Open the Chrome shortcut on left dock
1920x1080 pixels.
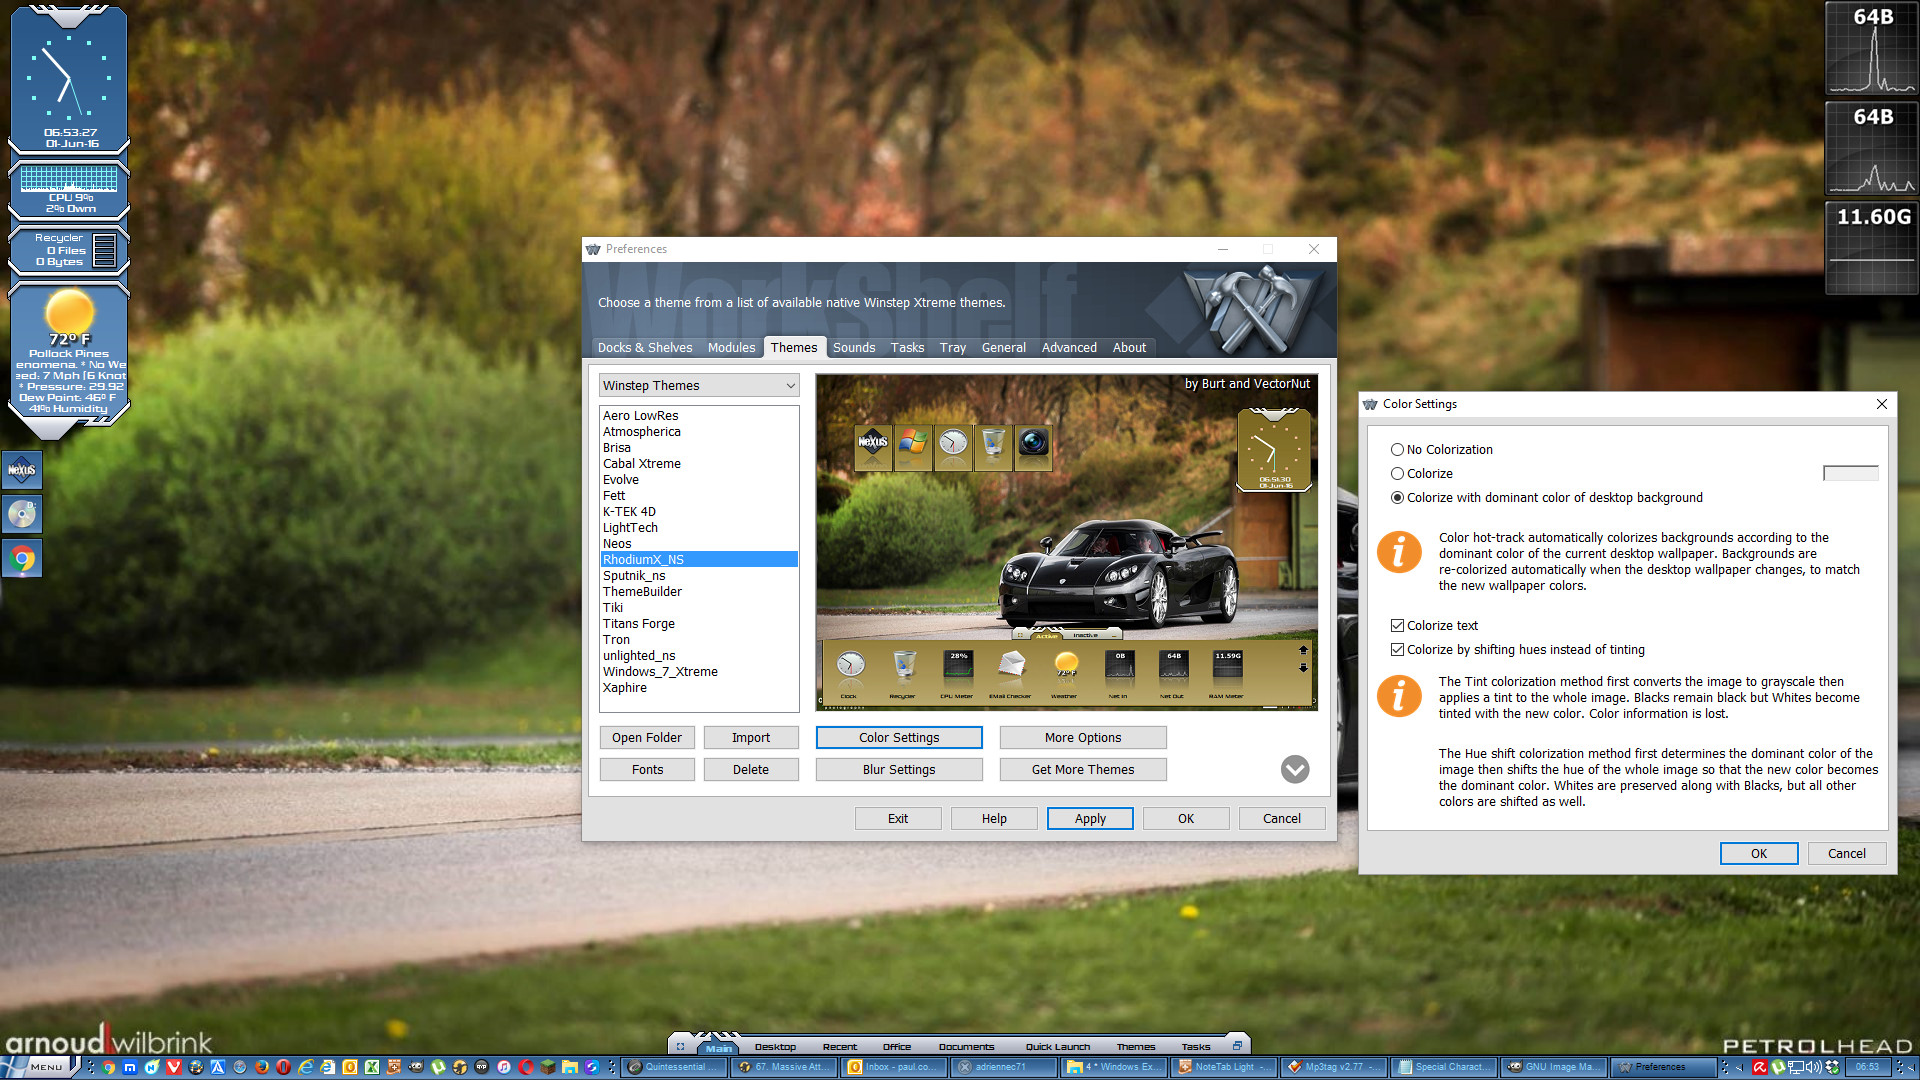tap(22, 559)
